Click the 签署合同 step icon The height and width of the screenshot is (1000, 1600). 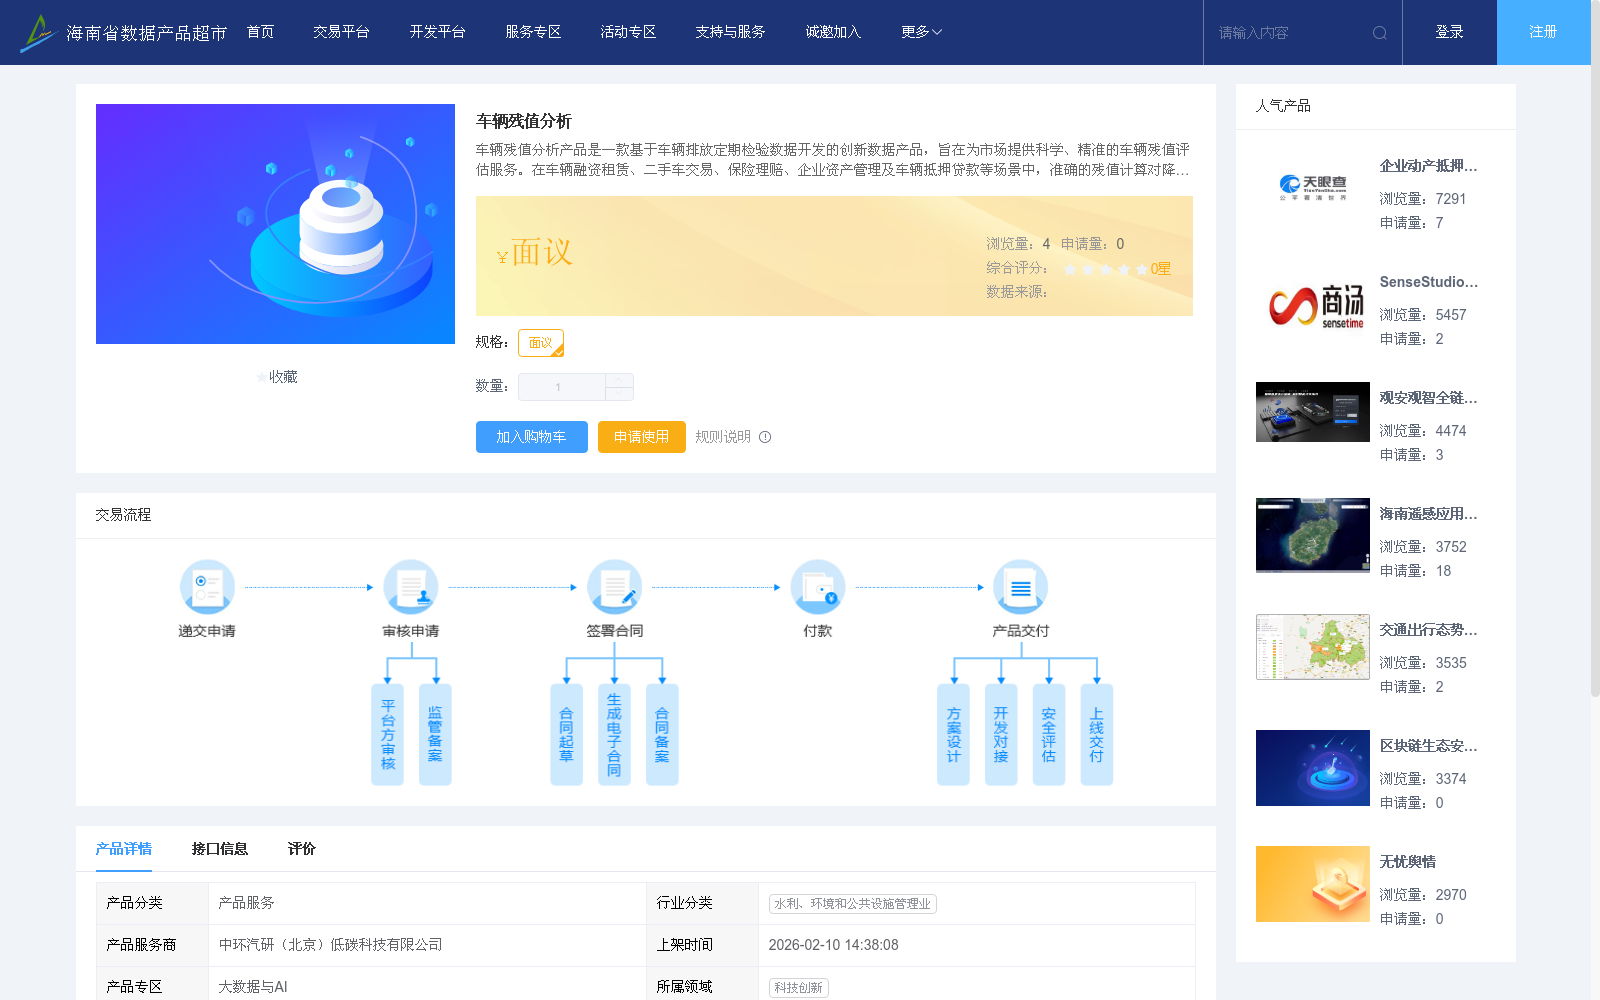coord(614,587)
